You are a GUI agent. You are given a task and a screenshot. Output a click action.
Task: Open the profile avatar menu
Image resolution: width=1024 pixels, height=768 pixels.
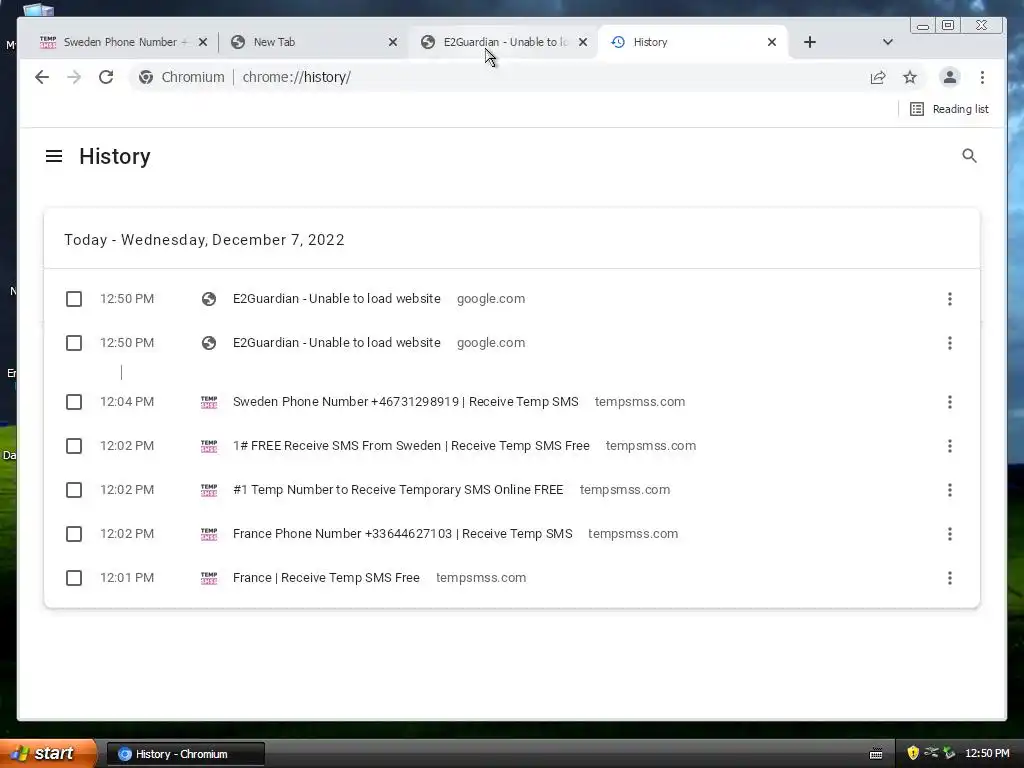click(x=950, y=77)
